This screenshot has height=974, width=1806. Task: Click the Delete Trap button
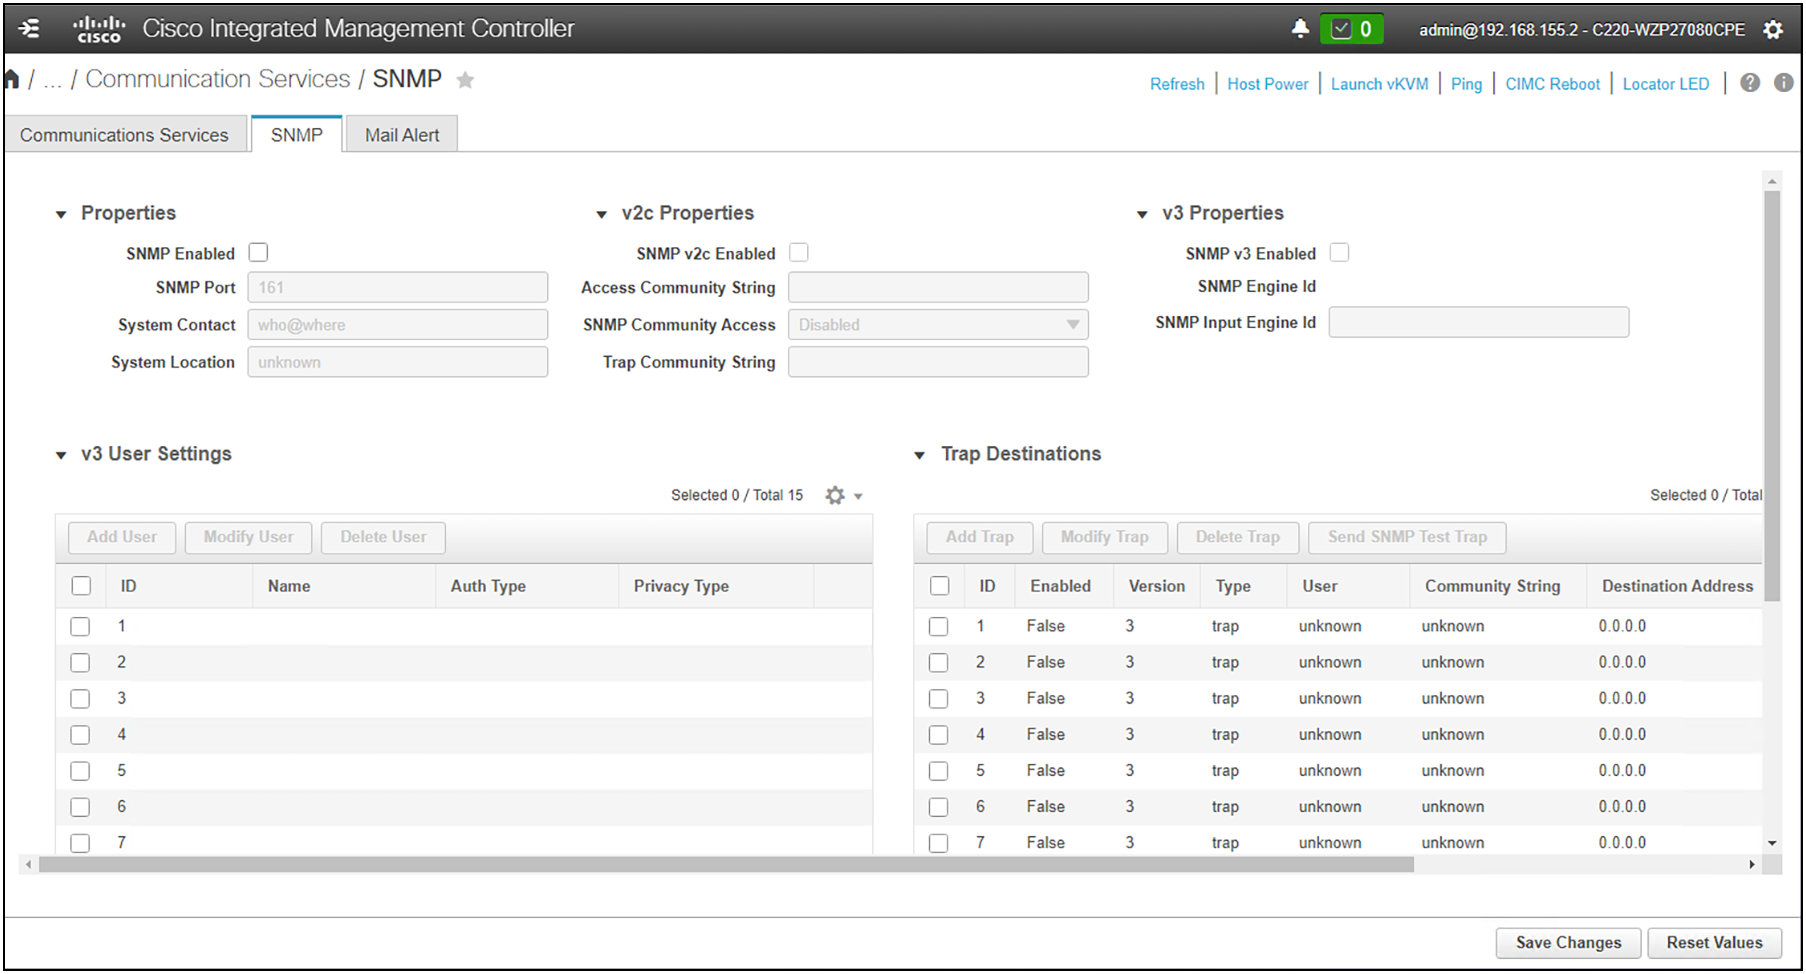(1238, 537)
